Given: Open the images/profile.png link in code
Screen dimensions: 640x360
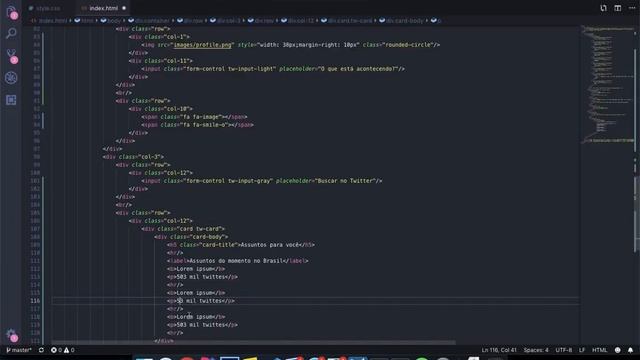Looking at the screenshot, I should 202,45.
